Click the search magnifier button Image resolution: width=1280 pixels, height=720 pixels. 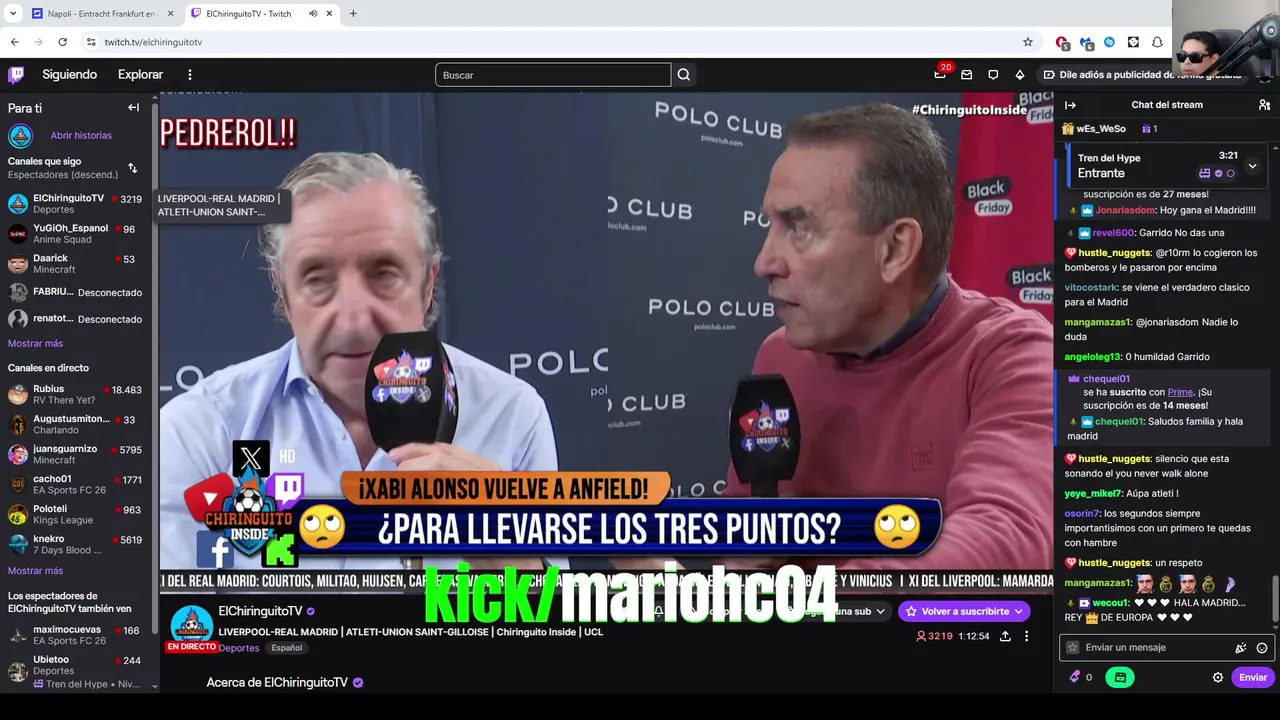click(684, 75)
